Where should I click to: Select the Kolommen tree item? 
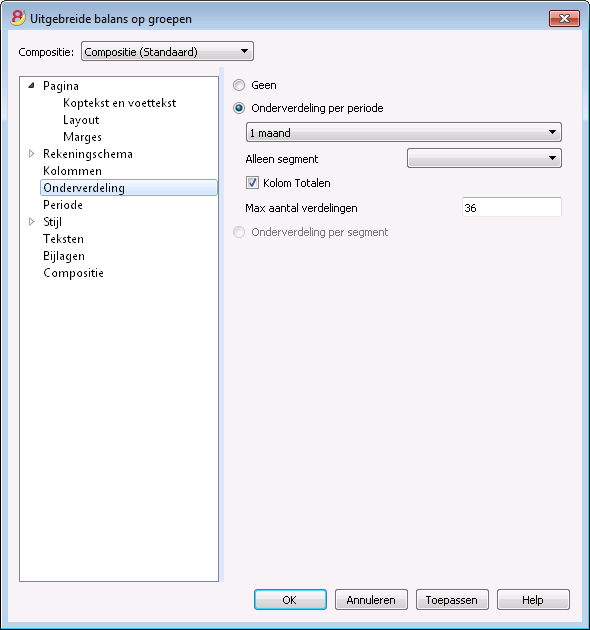[72, 171]
